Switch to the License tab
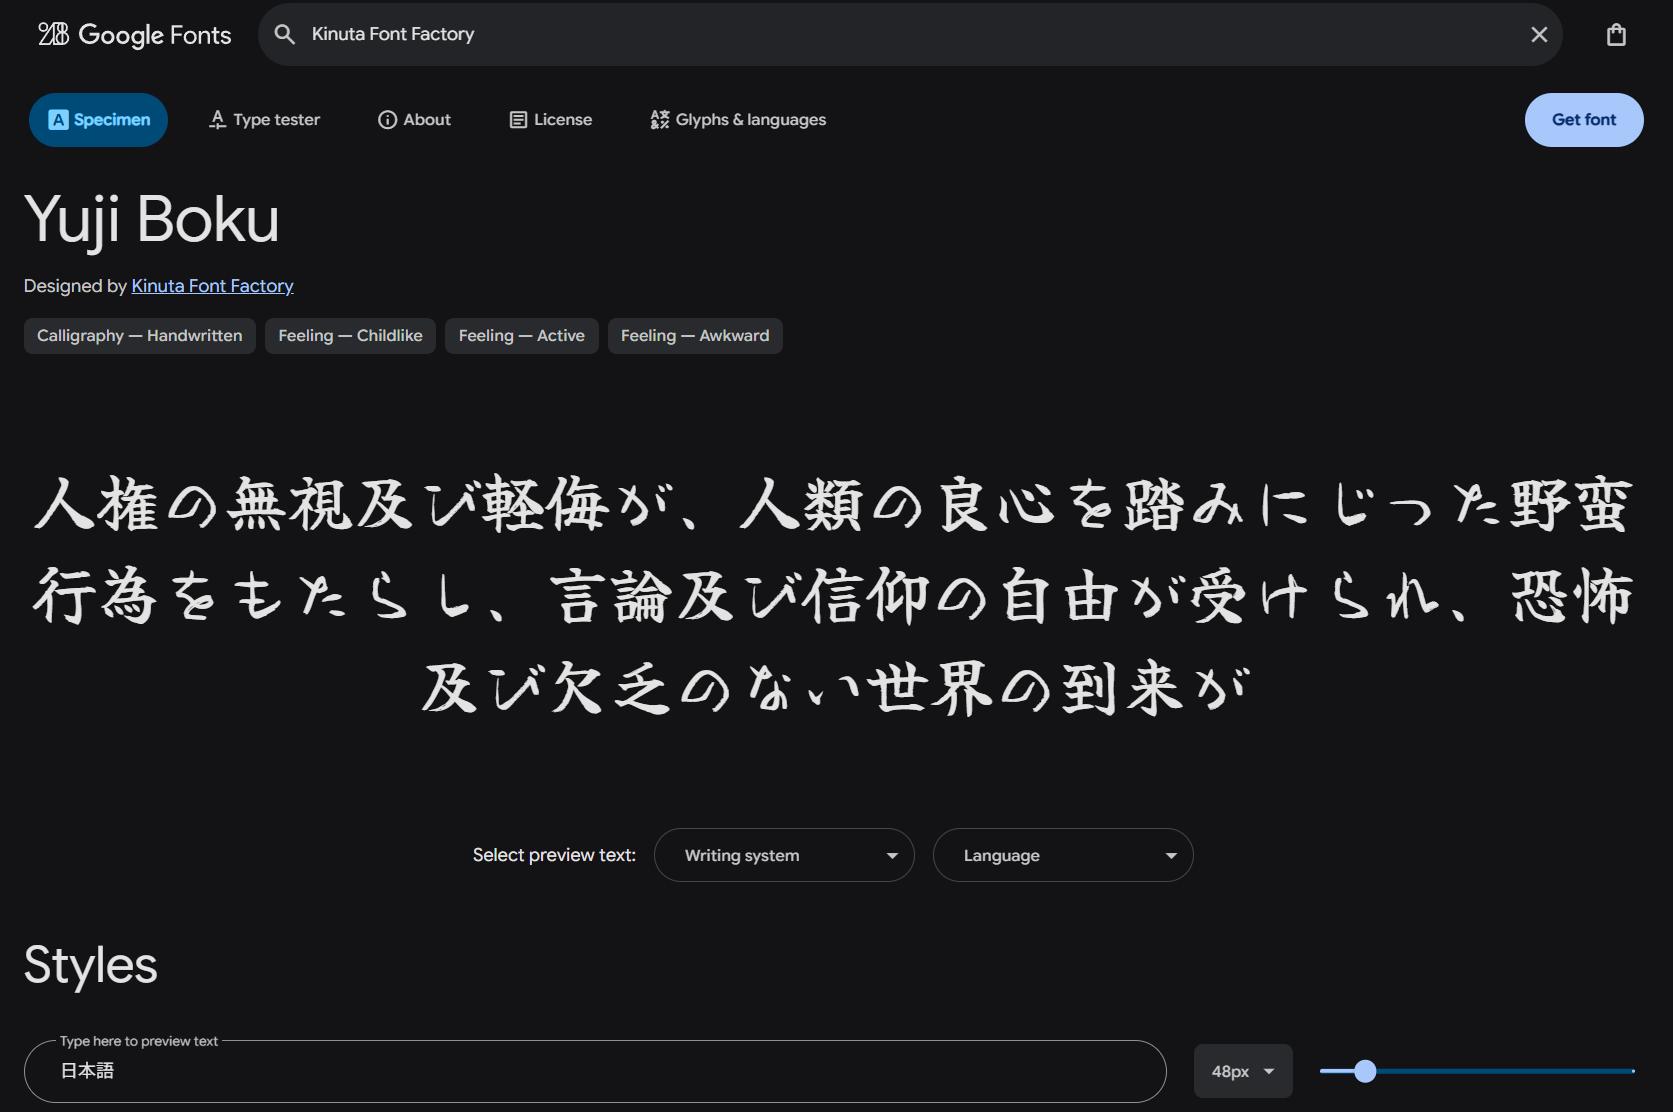This screenshot has width=1673, height=1112. pyautogui.click(x=550, y=119)
